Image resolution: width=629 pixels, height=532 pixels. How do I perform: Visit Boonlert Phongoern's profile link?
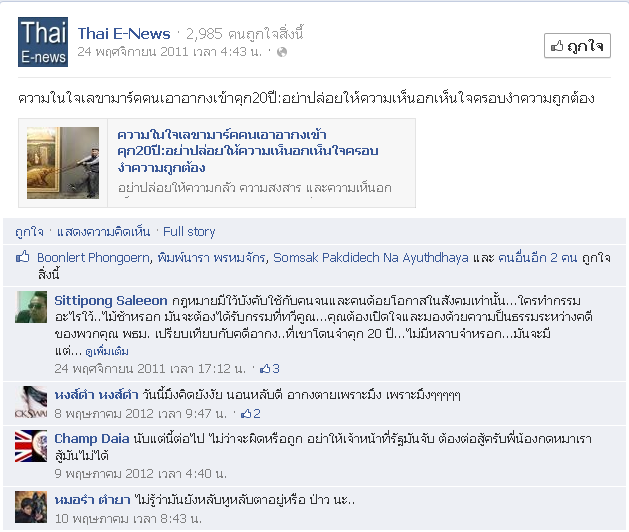click(93, 257)
